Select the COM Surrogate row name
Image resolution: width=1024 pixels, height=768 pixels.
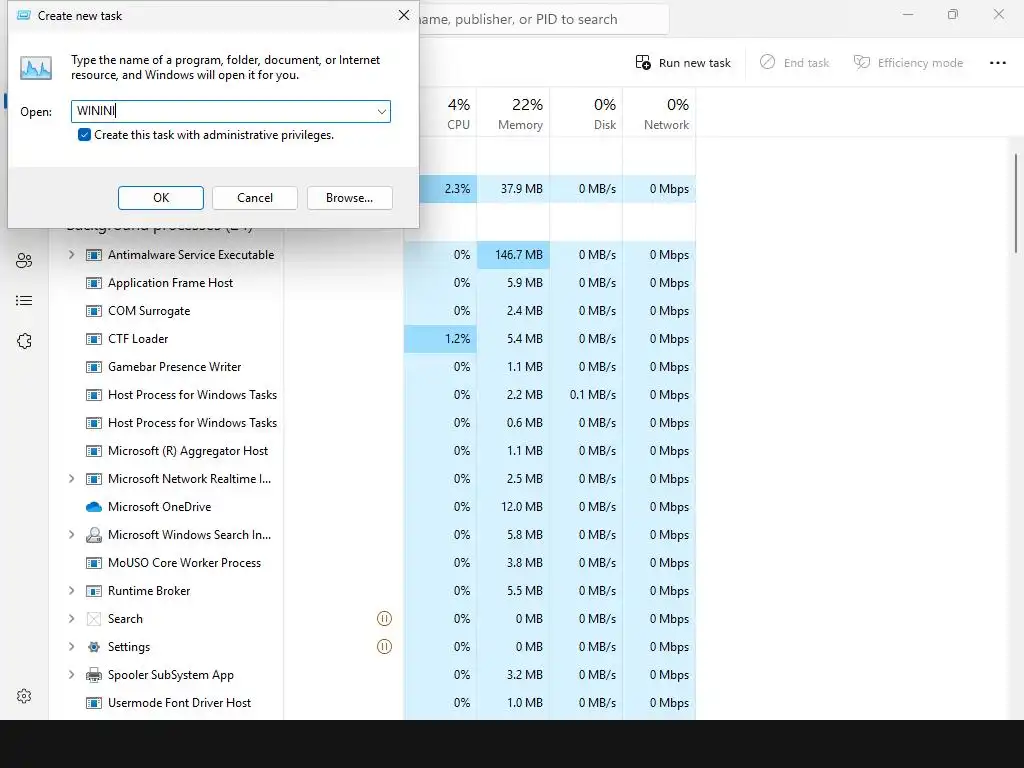coord(149,311)
